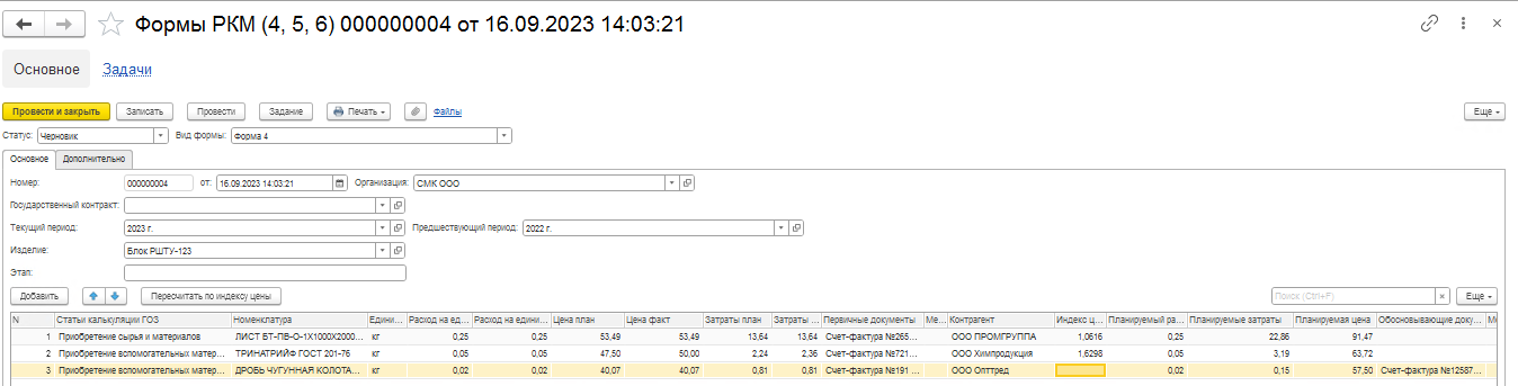Switch to the Дополнительно tab
Screen dimensions: 1518x387
tap(94, 158)
